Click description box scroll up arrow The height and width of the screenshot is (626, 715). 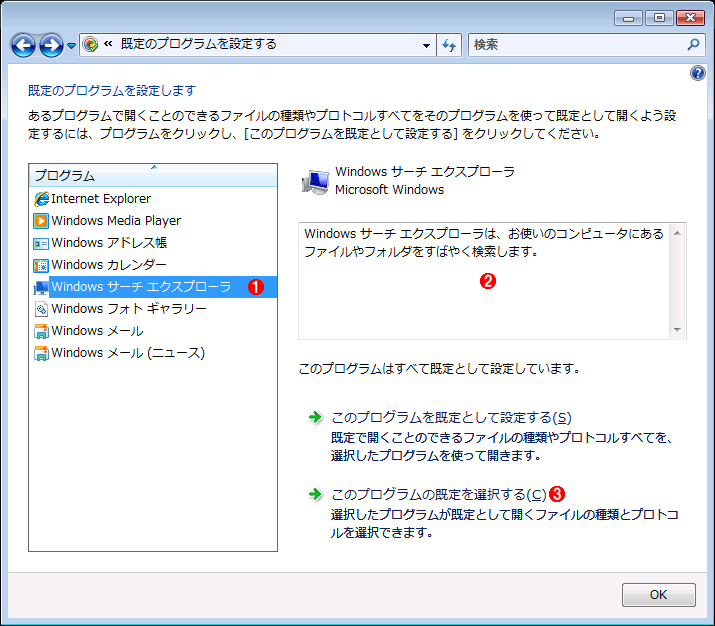(677, 233)
